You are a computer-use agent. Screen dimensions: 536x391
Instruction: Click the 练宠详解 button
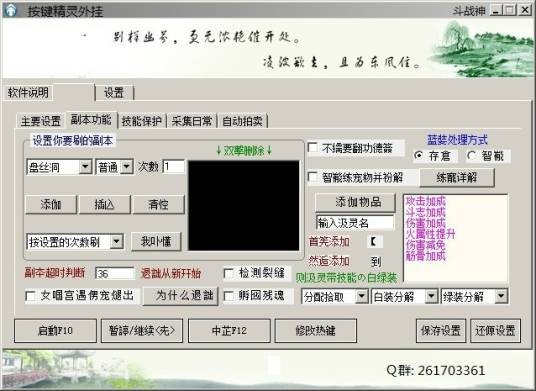pos(457,178)
